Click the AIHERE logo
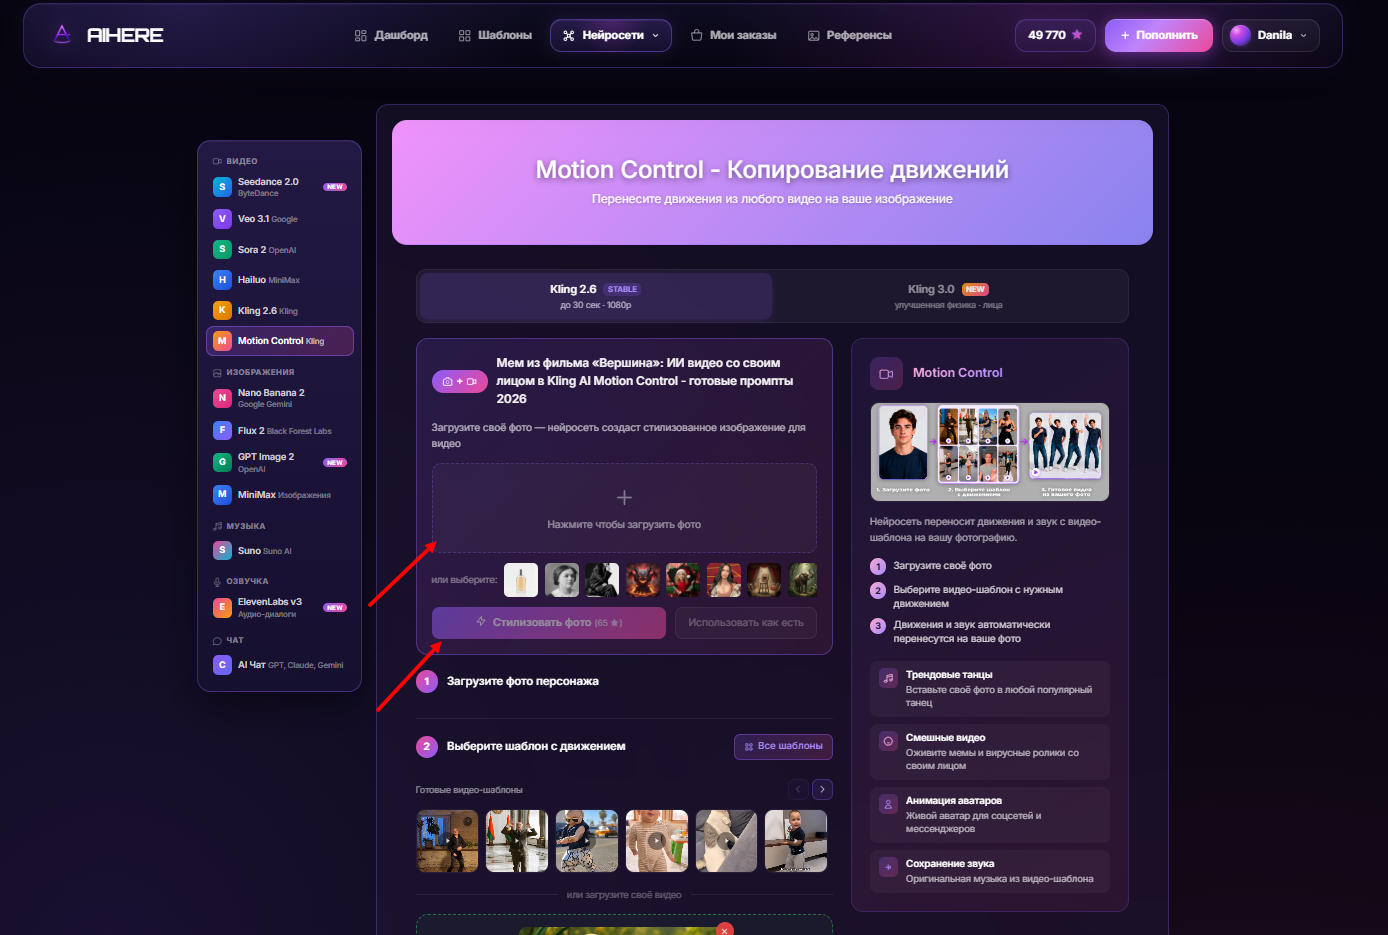 point(108,35)
